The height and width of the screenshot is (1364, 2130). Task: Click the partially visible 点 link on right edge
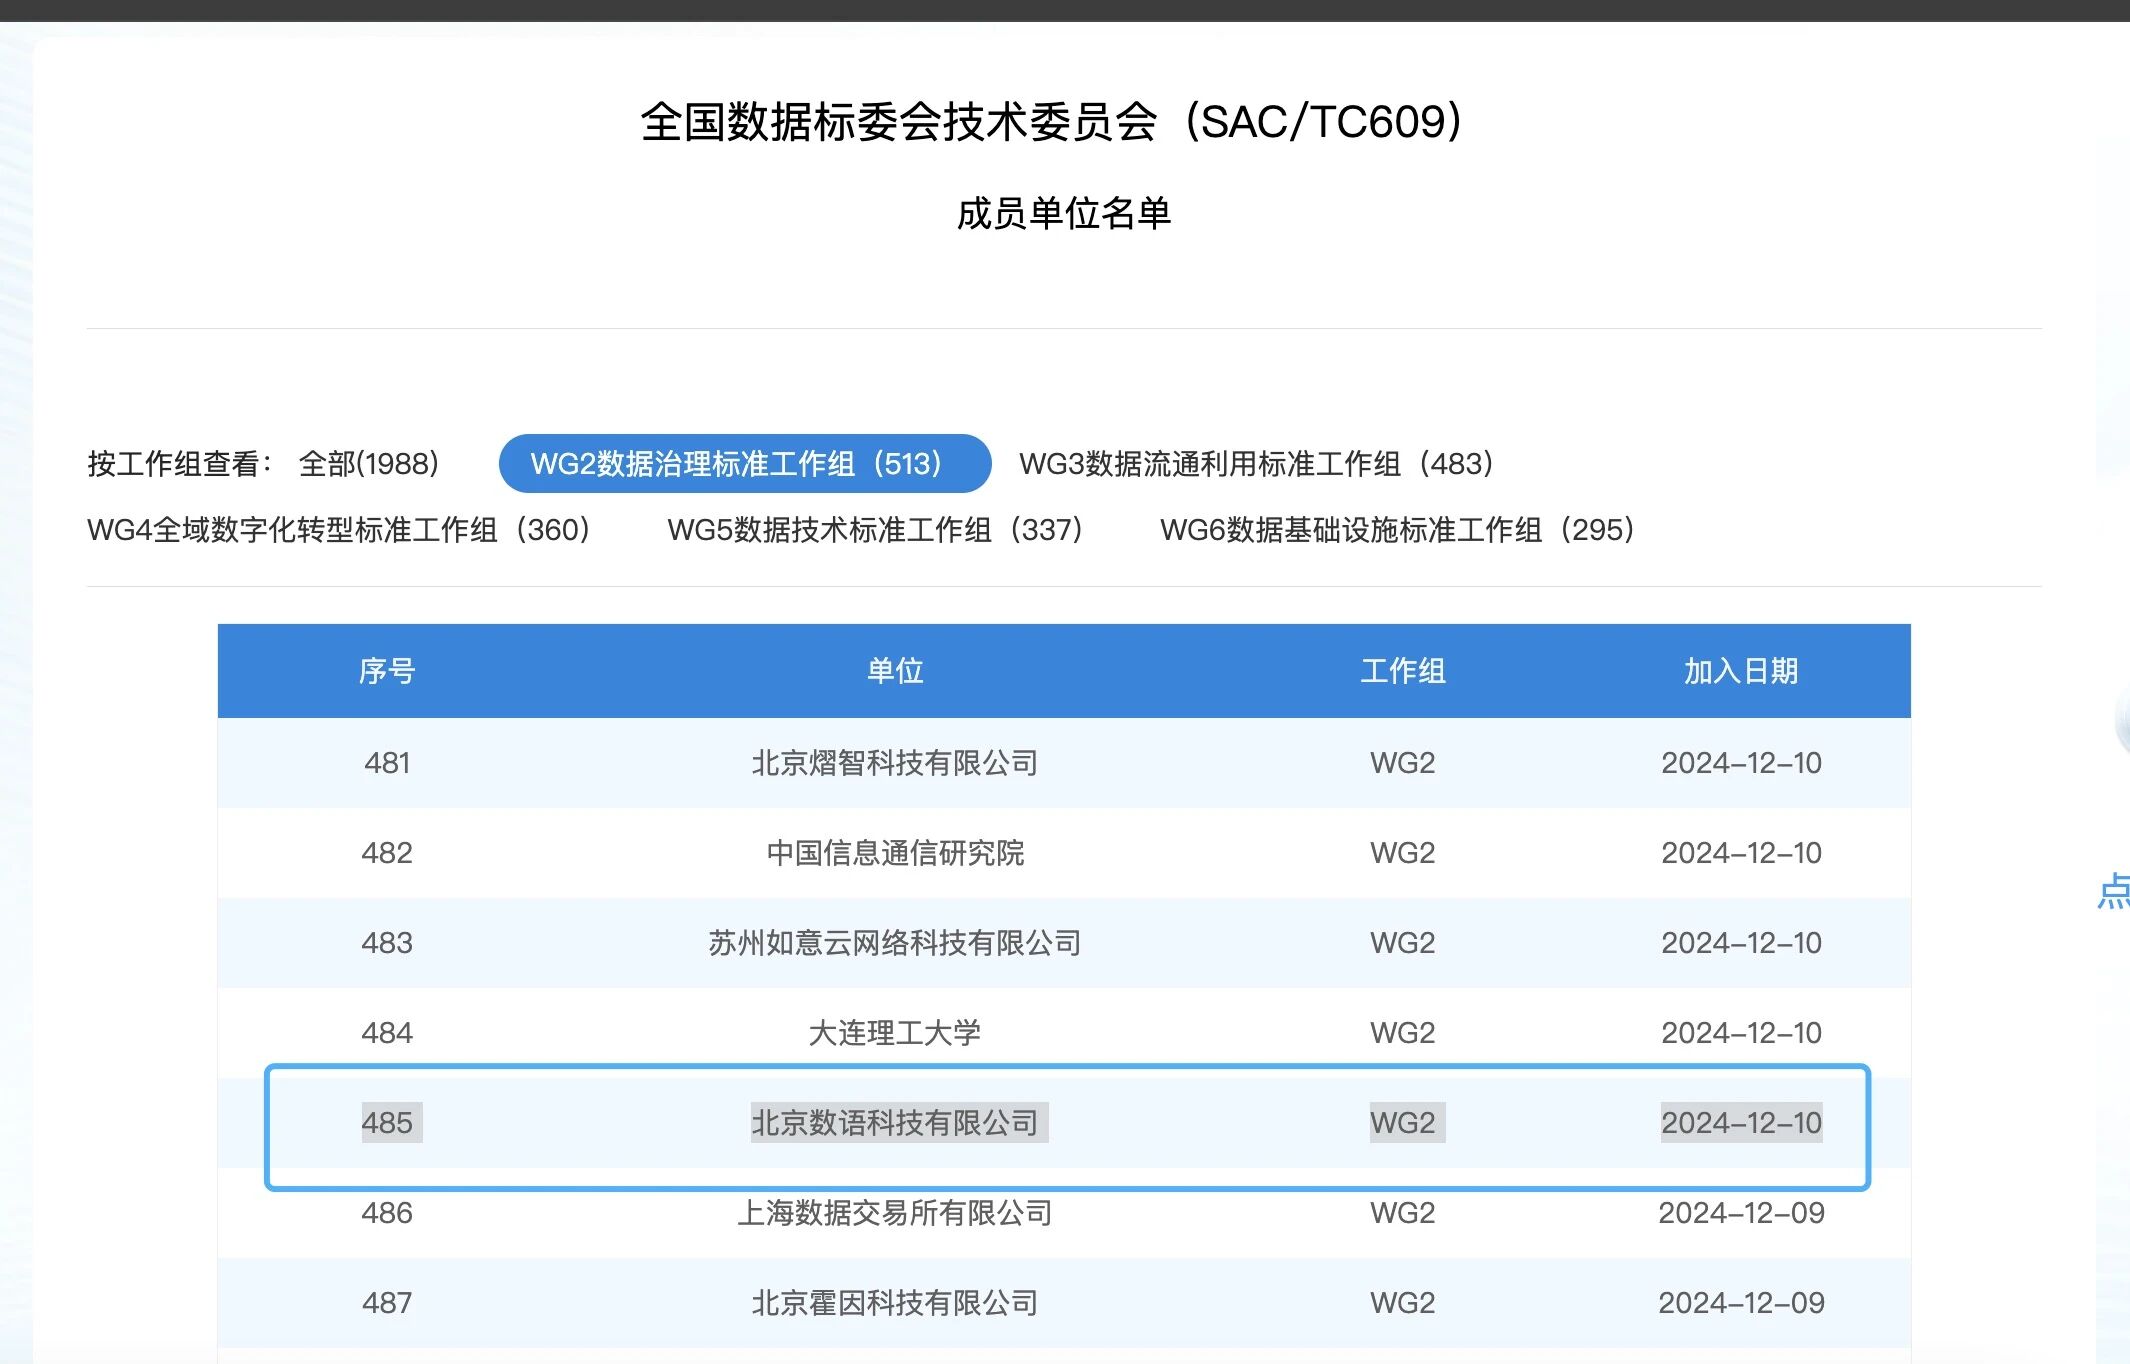[2113, 891]
